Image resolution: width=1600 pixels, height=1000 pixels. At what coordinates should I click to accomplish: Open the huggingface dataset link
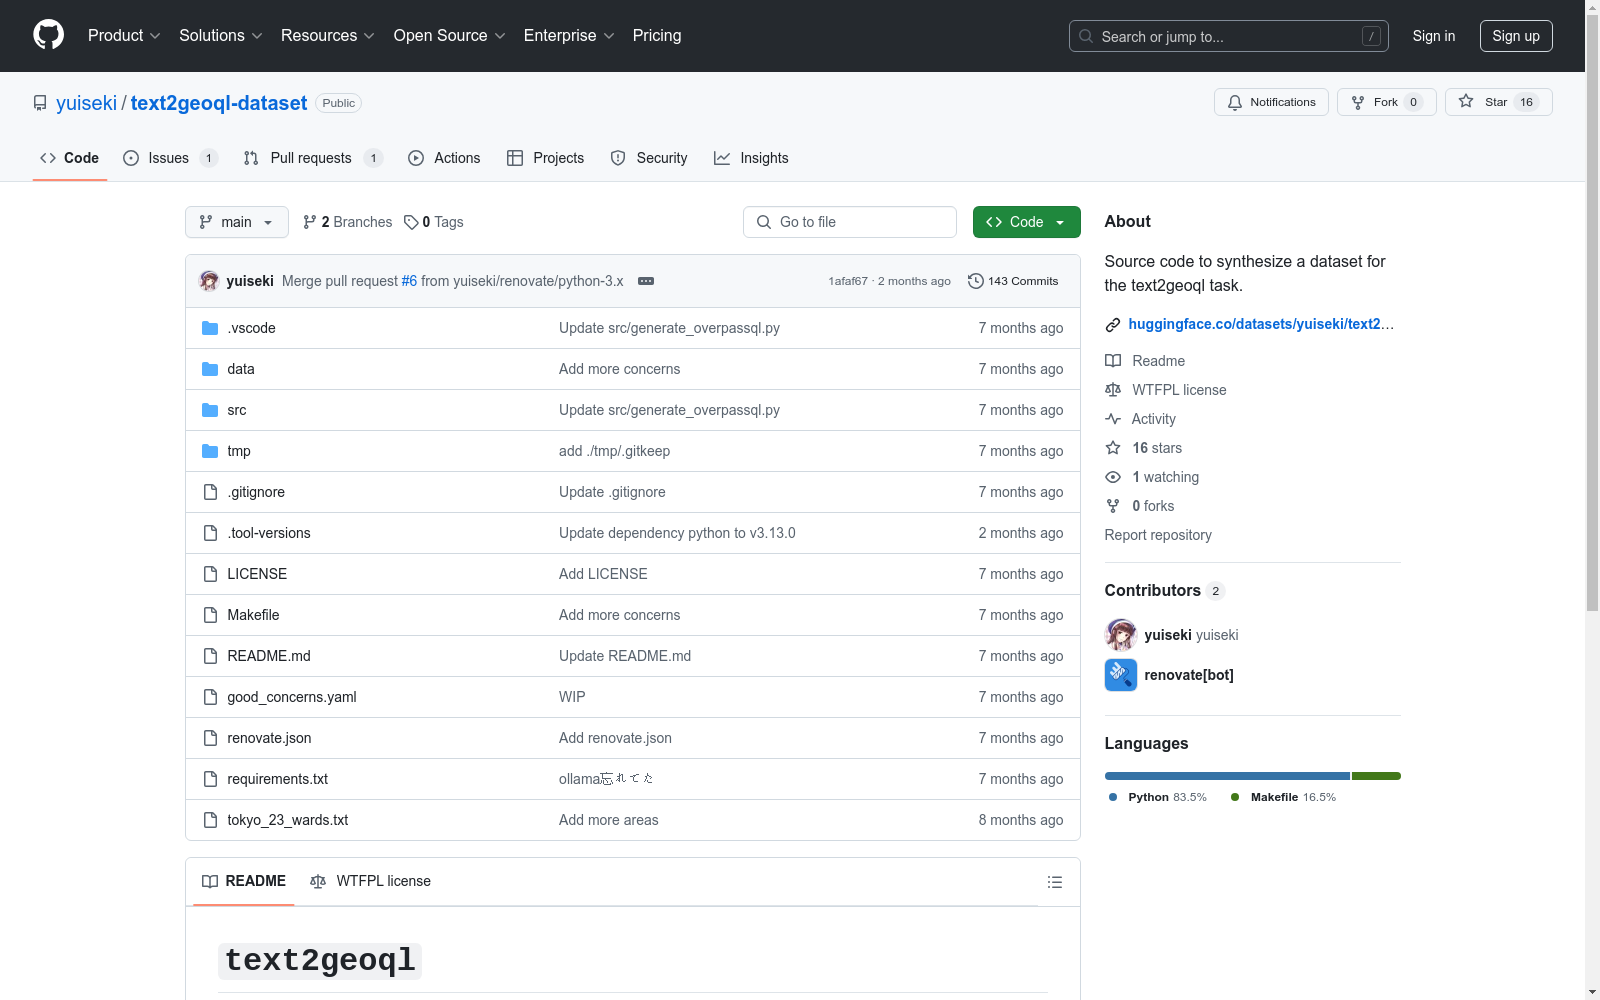[1261, 324]
